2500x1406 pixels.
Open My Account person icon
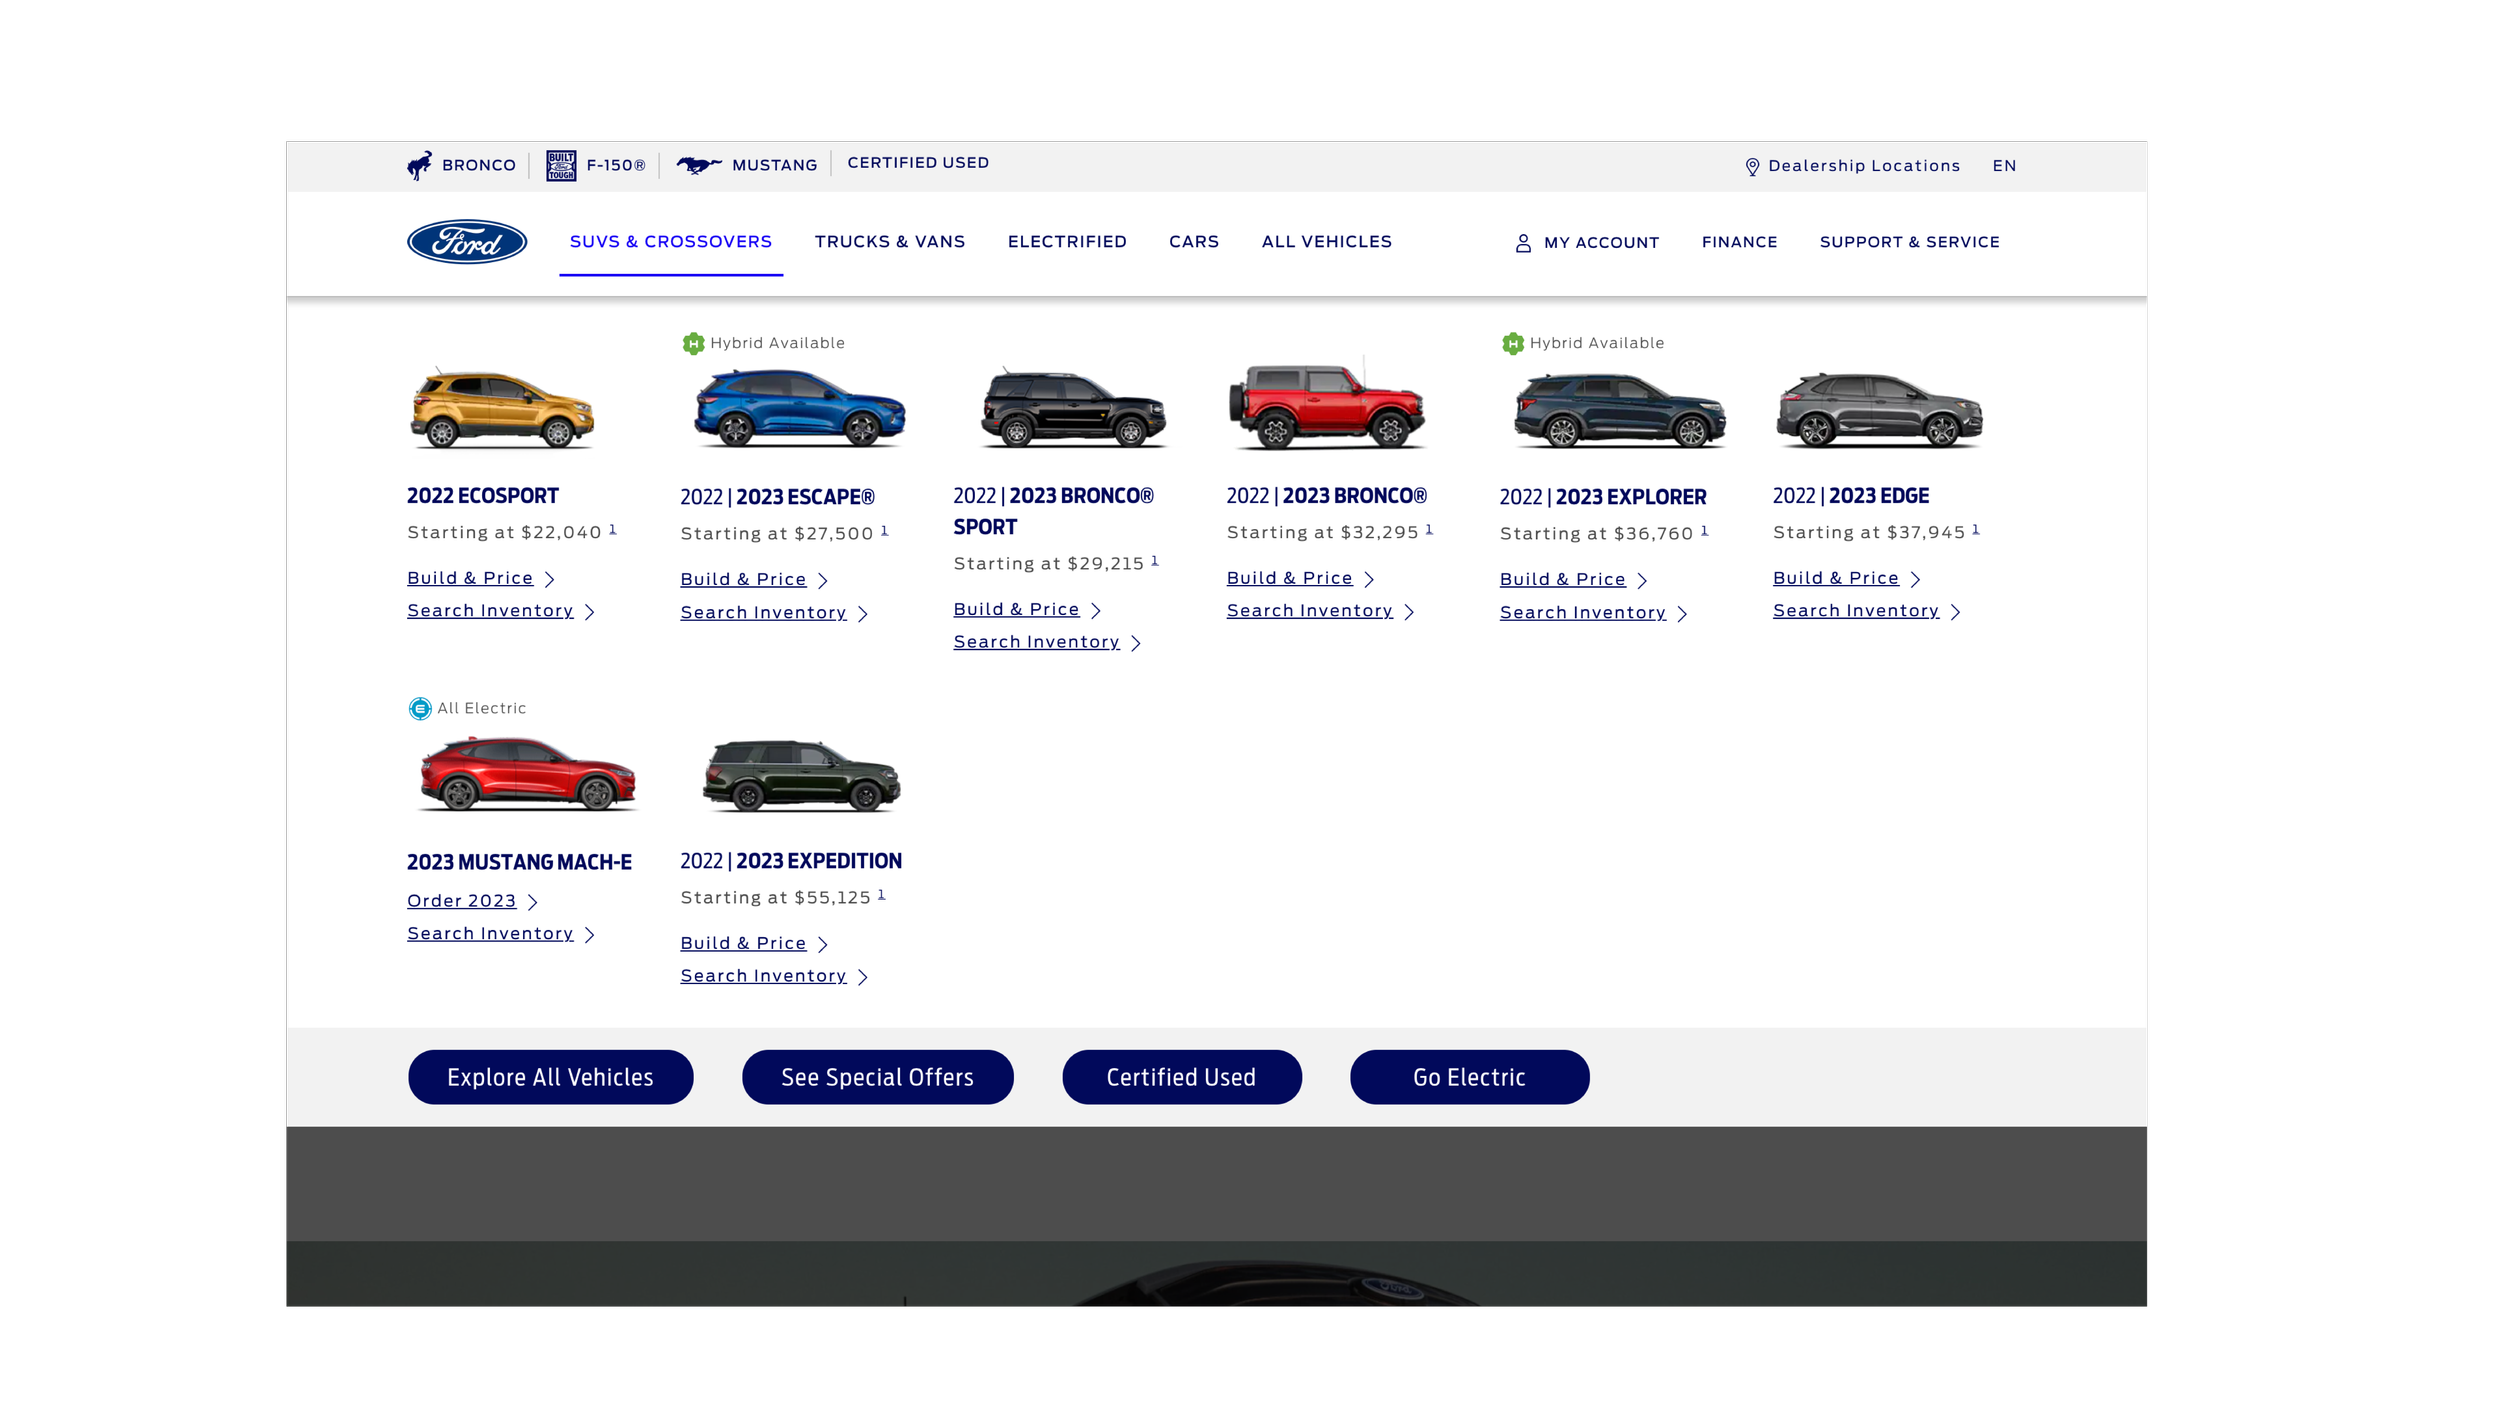pos(1523,243)
